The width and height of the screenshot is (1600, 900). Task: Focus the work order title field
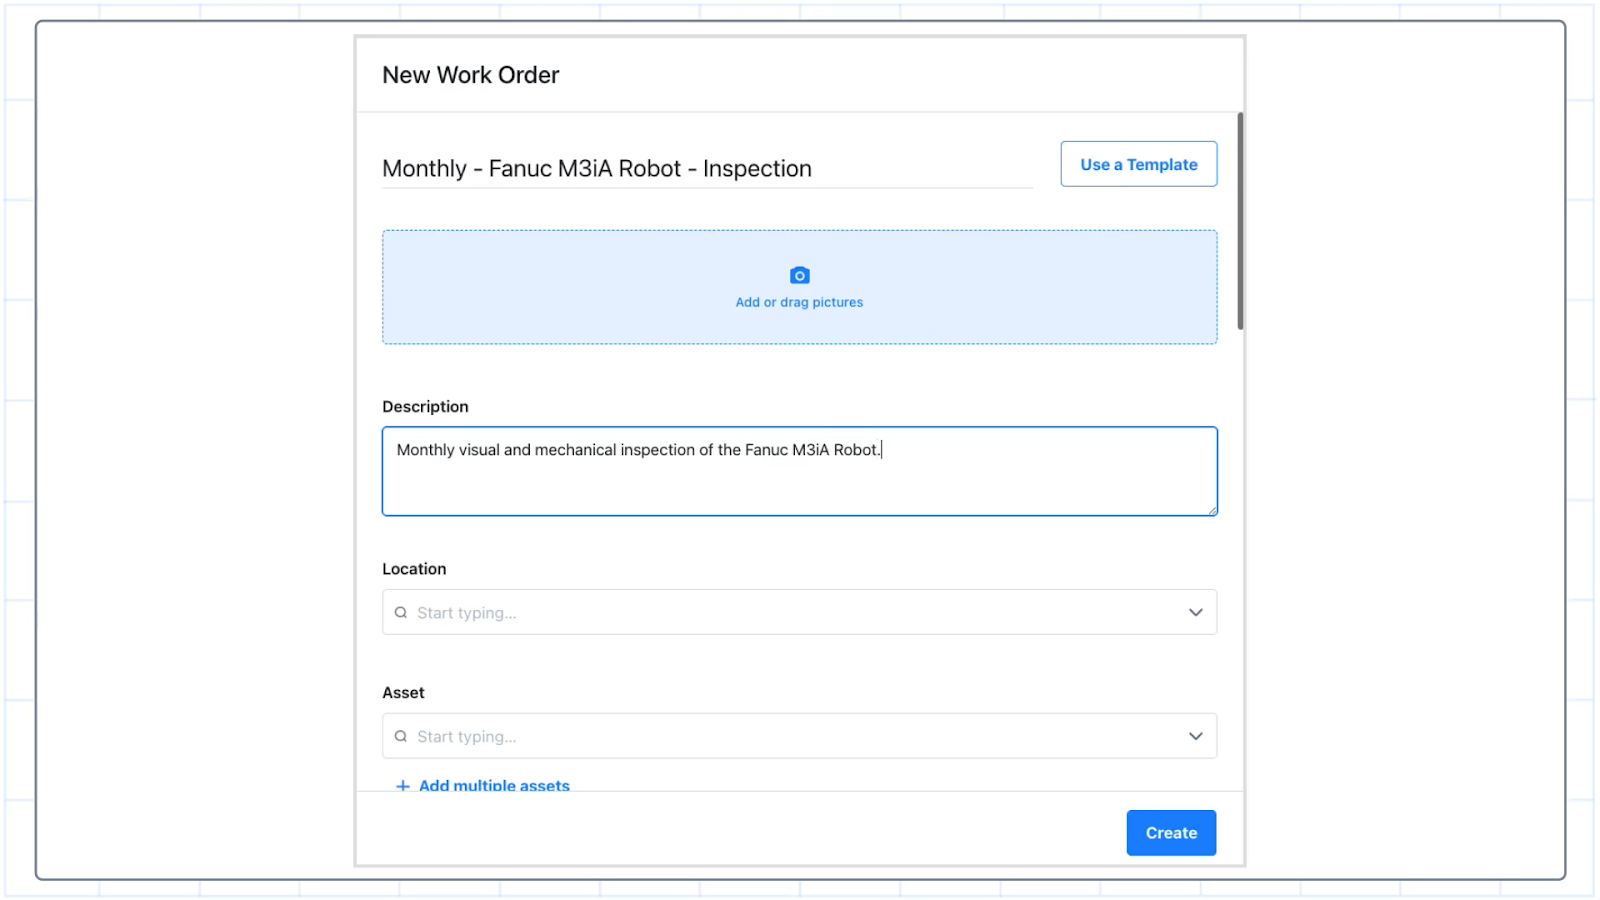coord(707,168)
